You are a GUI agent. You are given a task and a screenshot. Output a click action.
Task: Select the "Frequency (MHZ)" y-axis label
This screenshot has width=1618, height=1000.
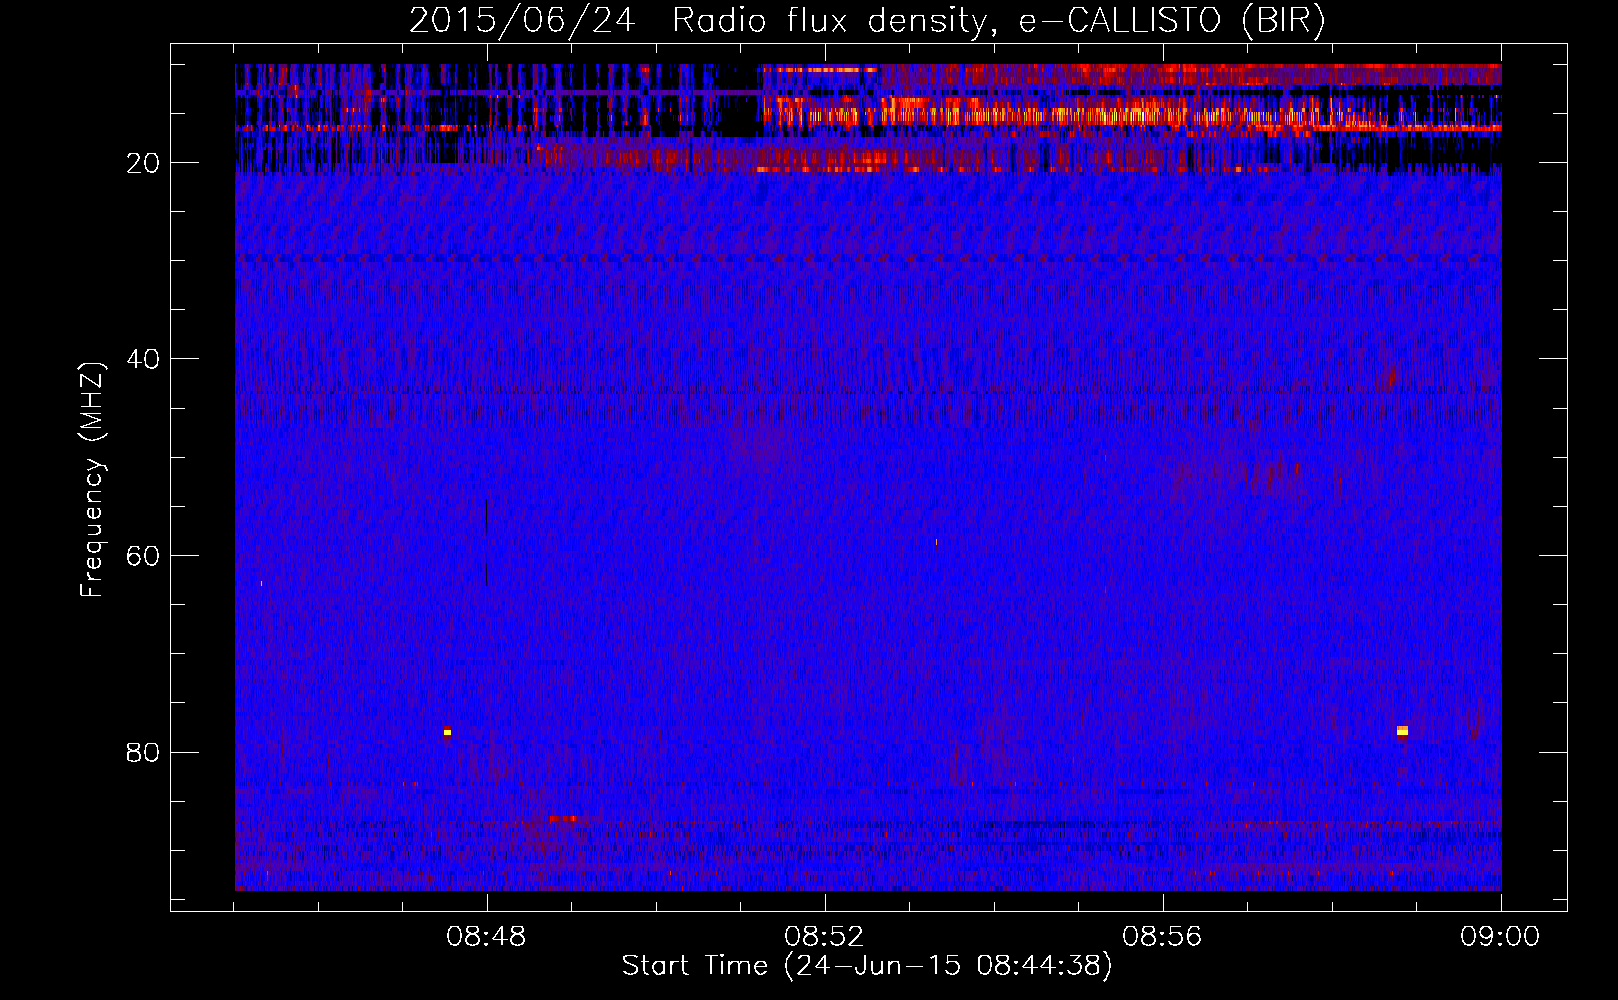[x=92, y=480]
